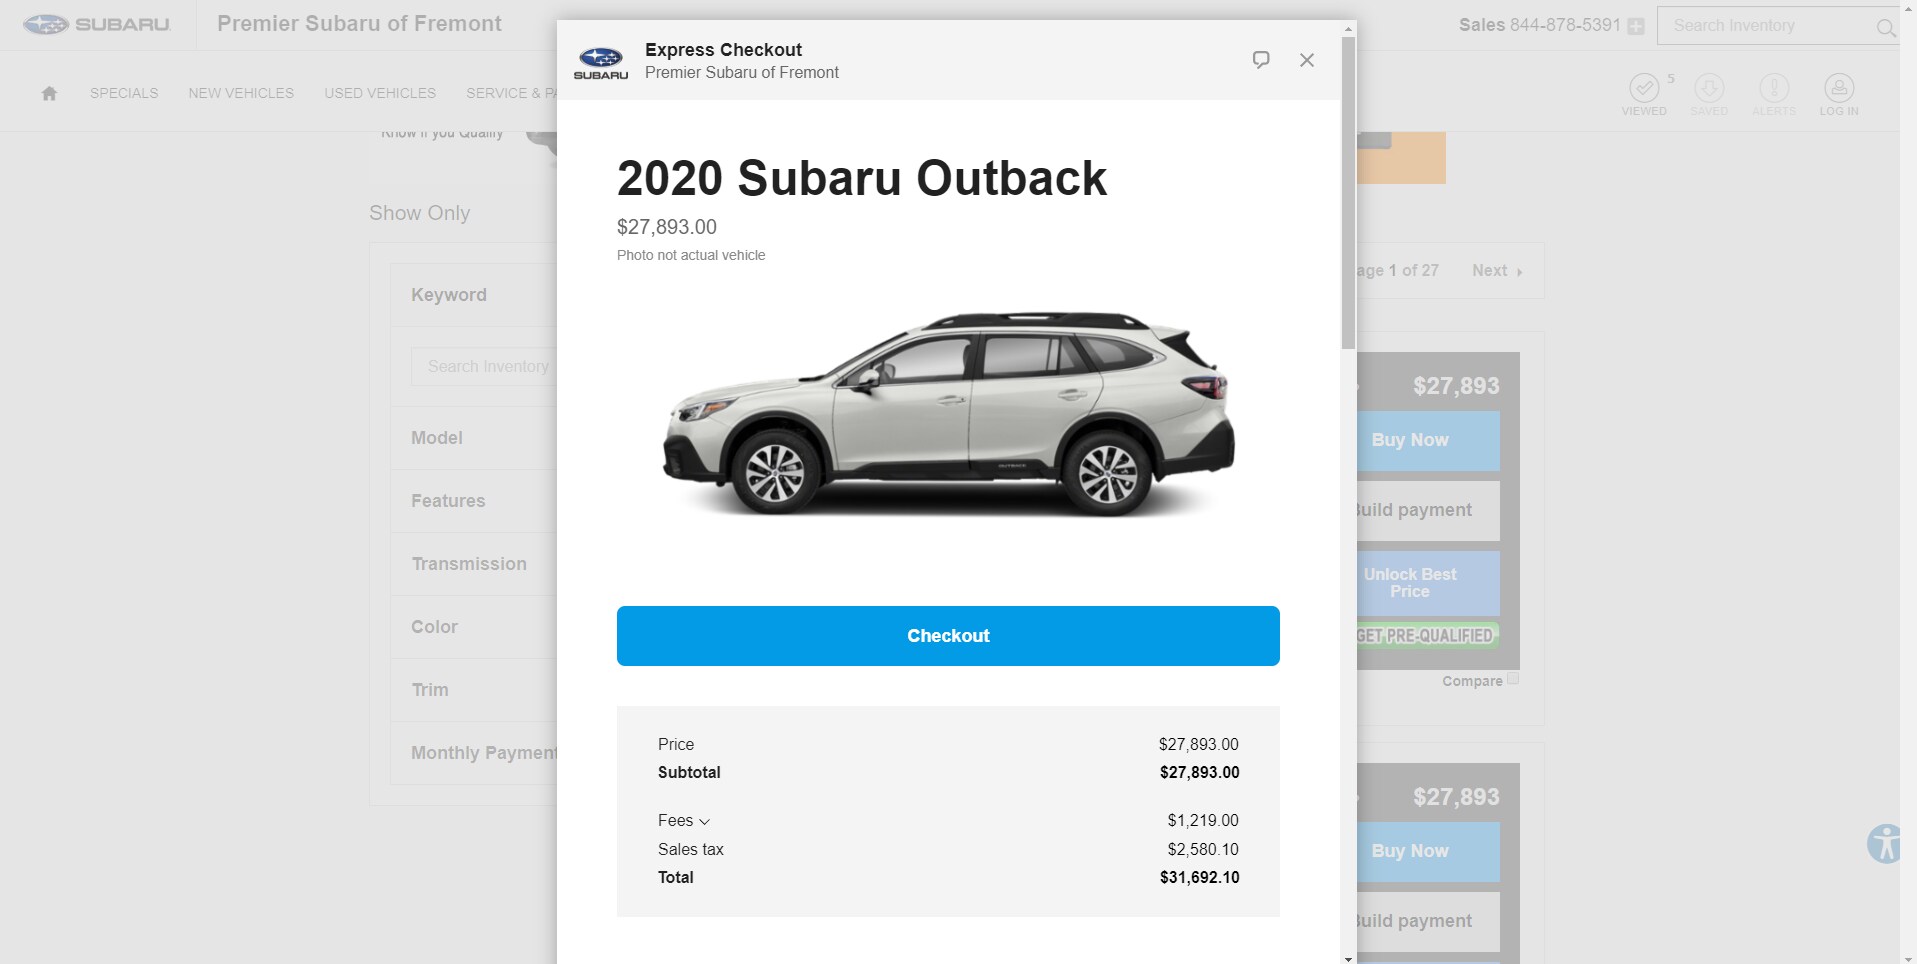Image resolution: width=1917 pixels, height=964 pixels.
Task: Click the Total amount $31,692.10
Action: coord(1199,878)
